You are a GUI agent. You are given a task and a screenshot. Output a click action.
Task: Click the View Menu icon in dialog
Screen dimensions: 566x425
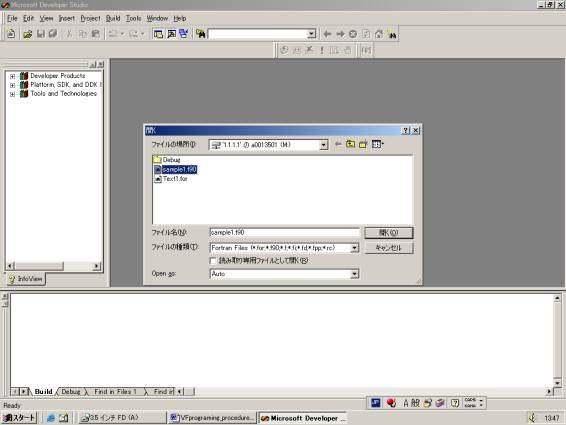pyautogui.click(x=378, y=144)
